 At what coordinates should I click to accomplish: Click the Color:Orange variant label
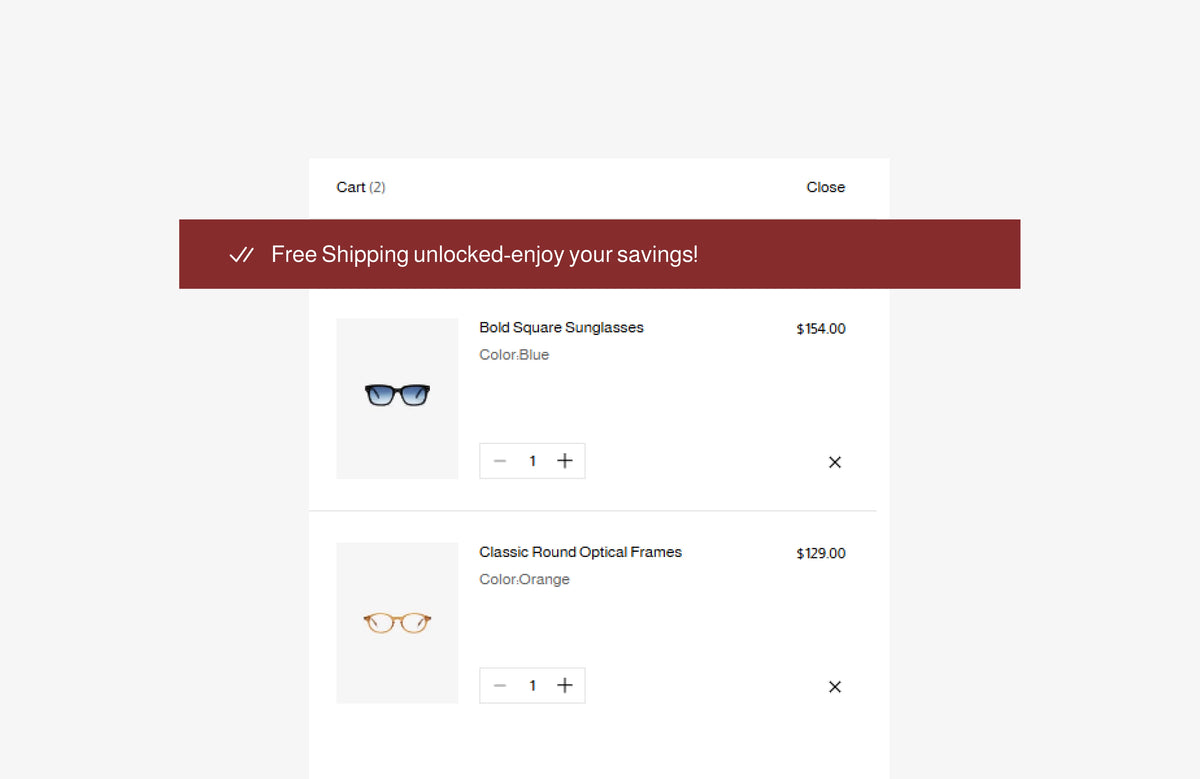(524, 580)
